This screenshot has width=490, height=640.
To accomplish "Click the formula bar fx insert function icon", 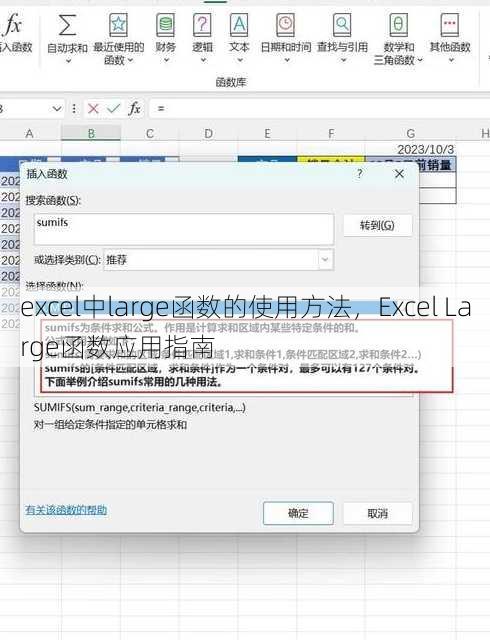I will [x=134, y=109].
